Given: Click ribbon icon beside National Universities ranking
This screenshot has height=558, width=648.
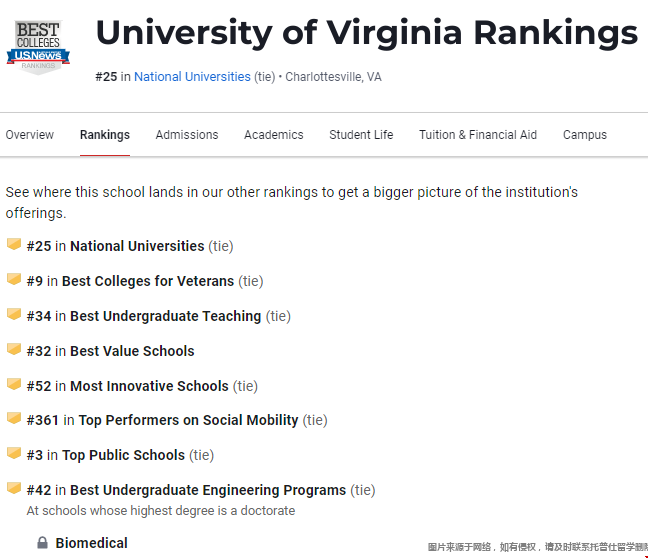Looking at the screenshot, I should click(14, 245).
